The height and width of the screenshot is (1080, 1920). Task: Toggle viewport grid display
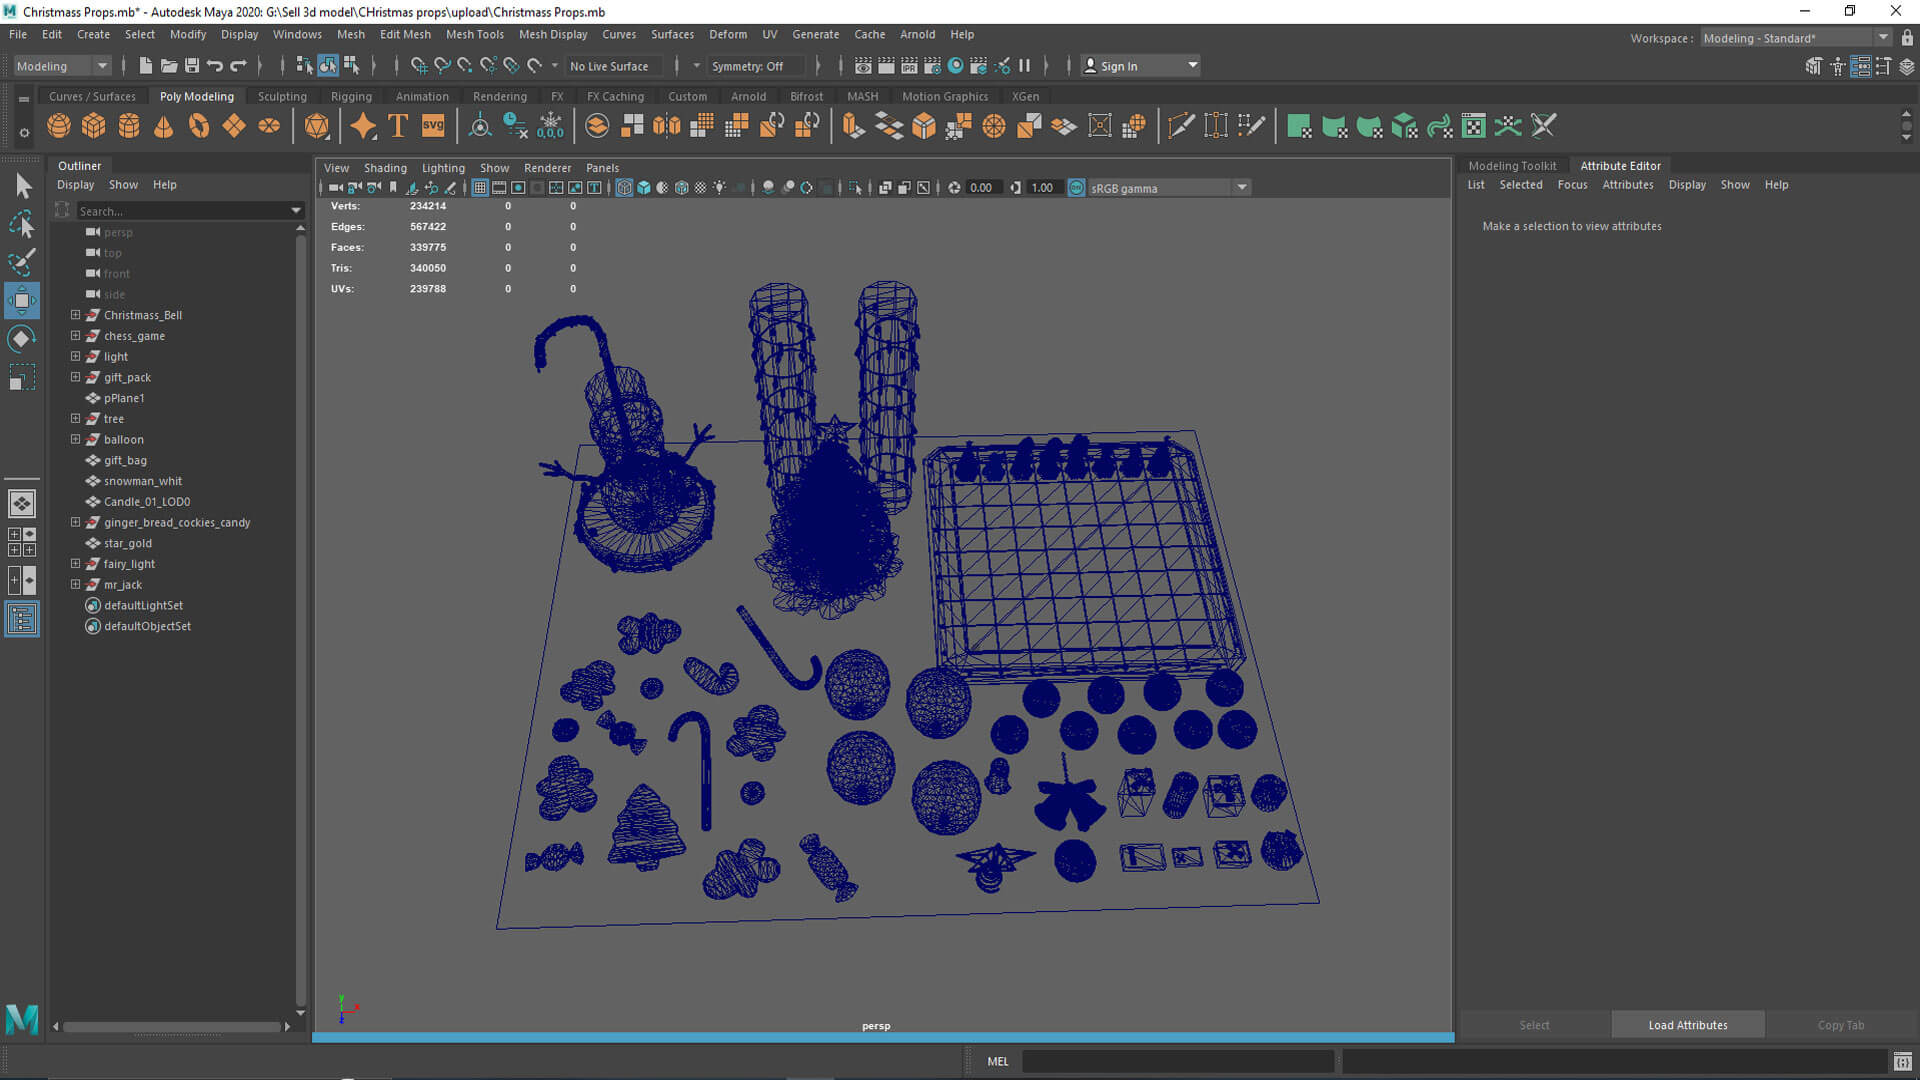(480, 188)
